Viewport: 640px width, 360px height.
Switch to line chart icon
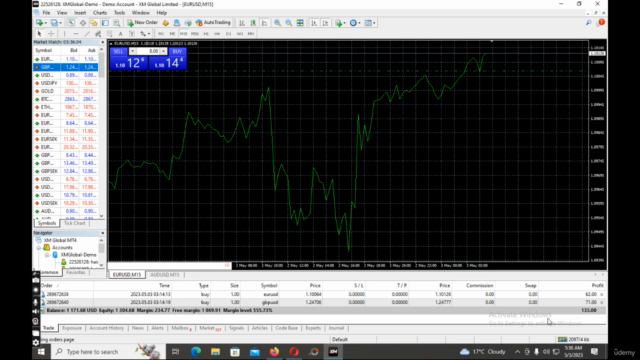(x=264, y=23)
